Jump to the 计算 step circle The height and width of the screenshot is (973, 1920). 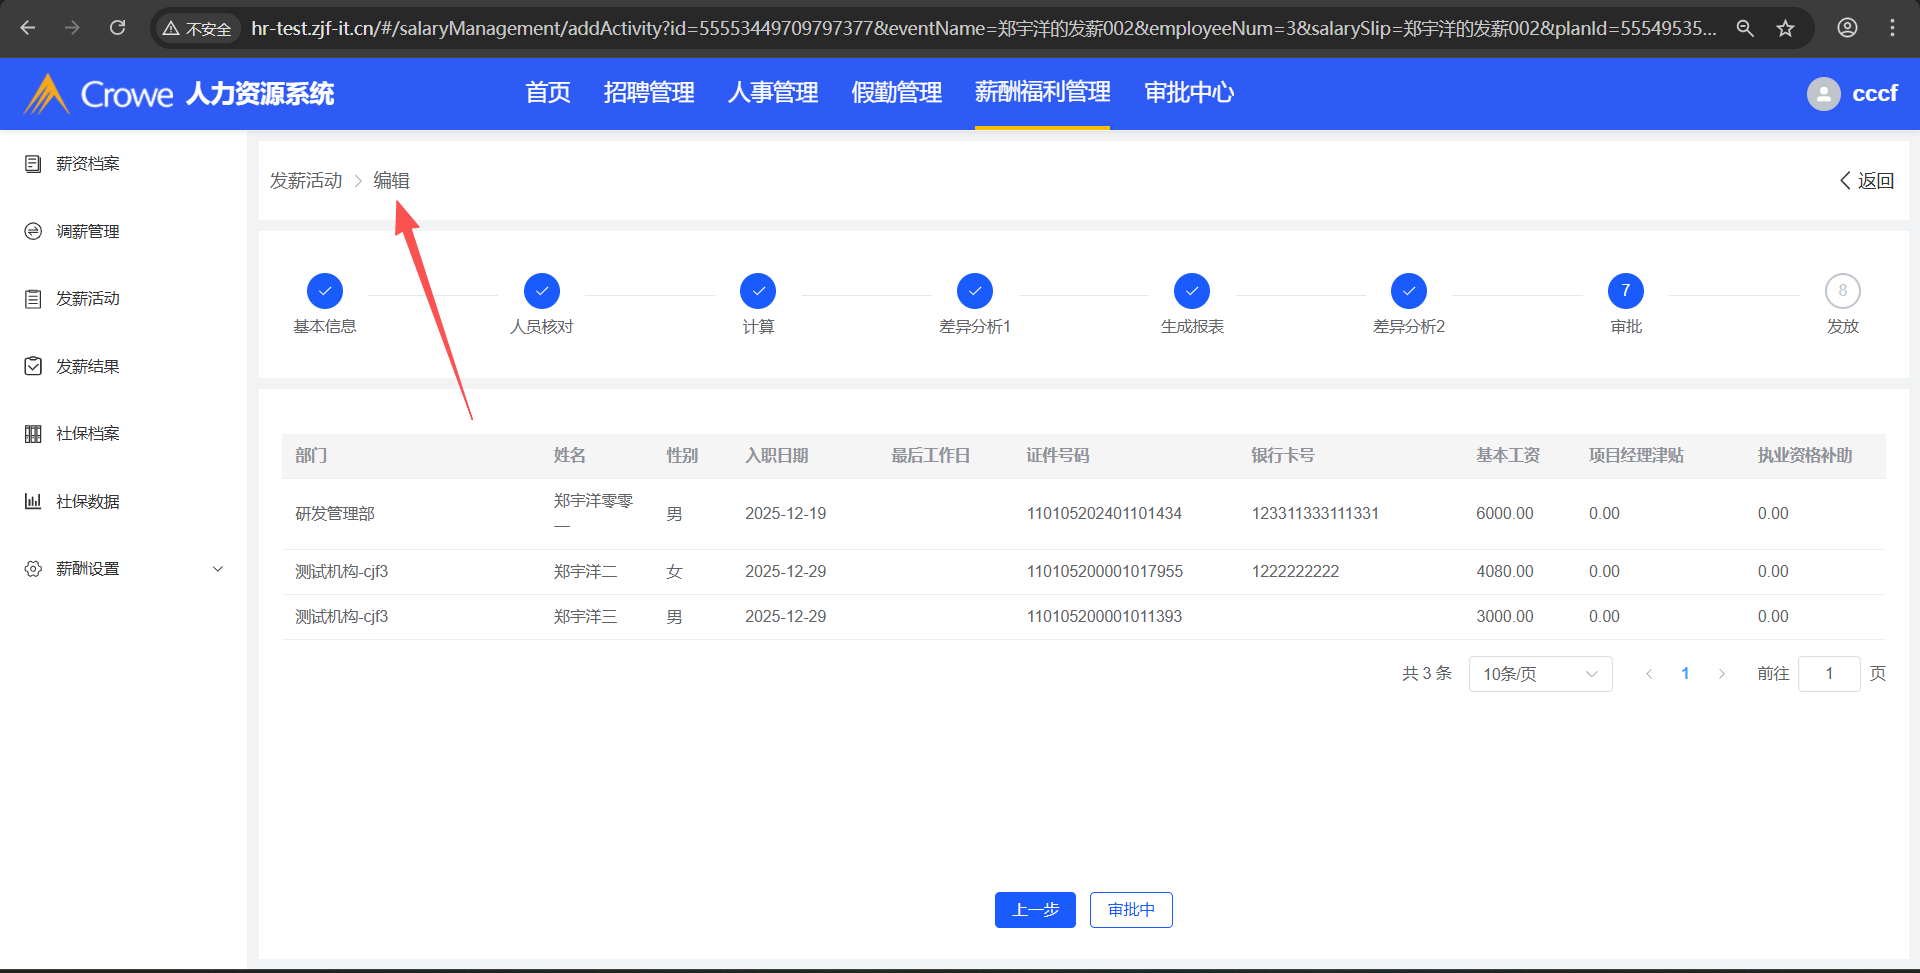(x=758, y=291)
